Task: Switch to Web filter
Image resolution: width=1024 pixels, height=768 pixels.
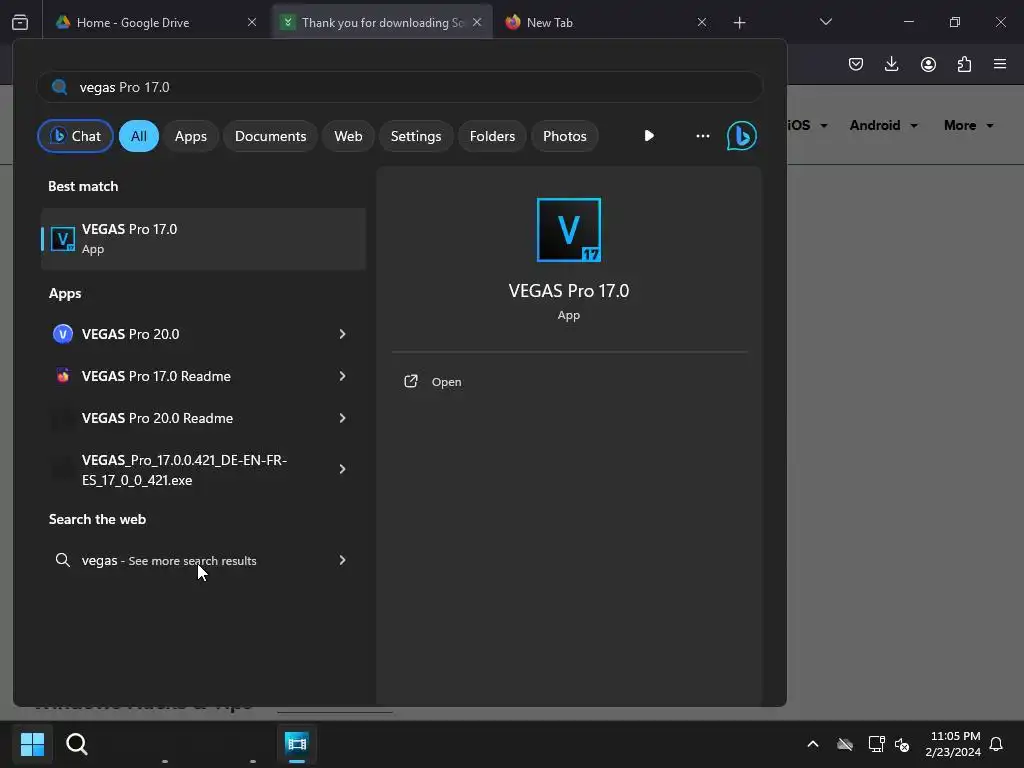Action: tap(348, 136)
